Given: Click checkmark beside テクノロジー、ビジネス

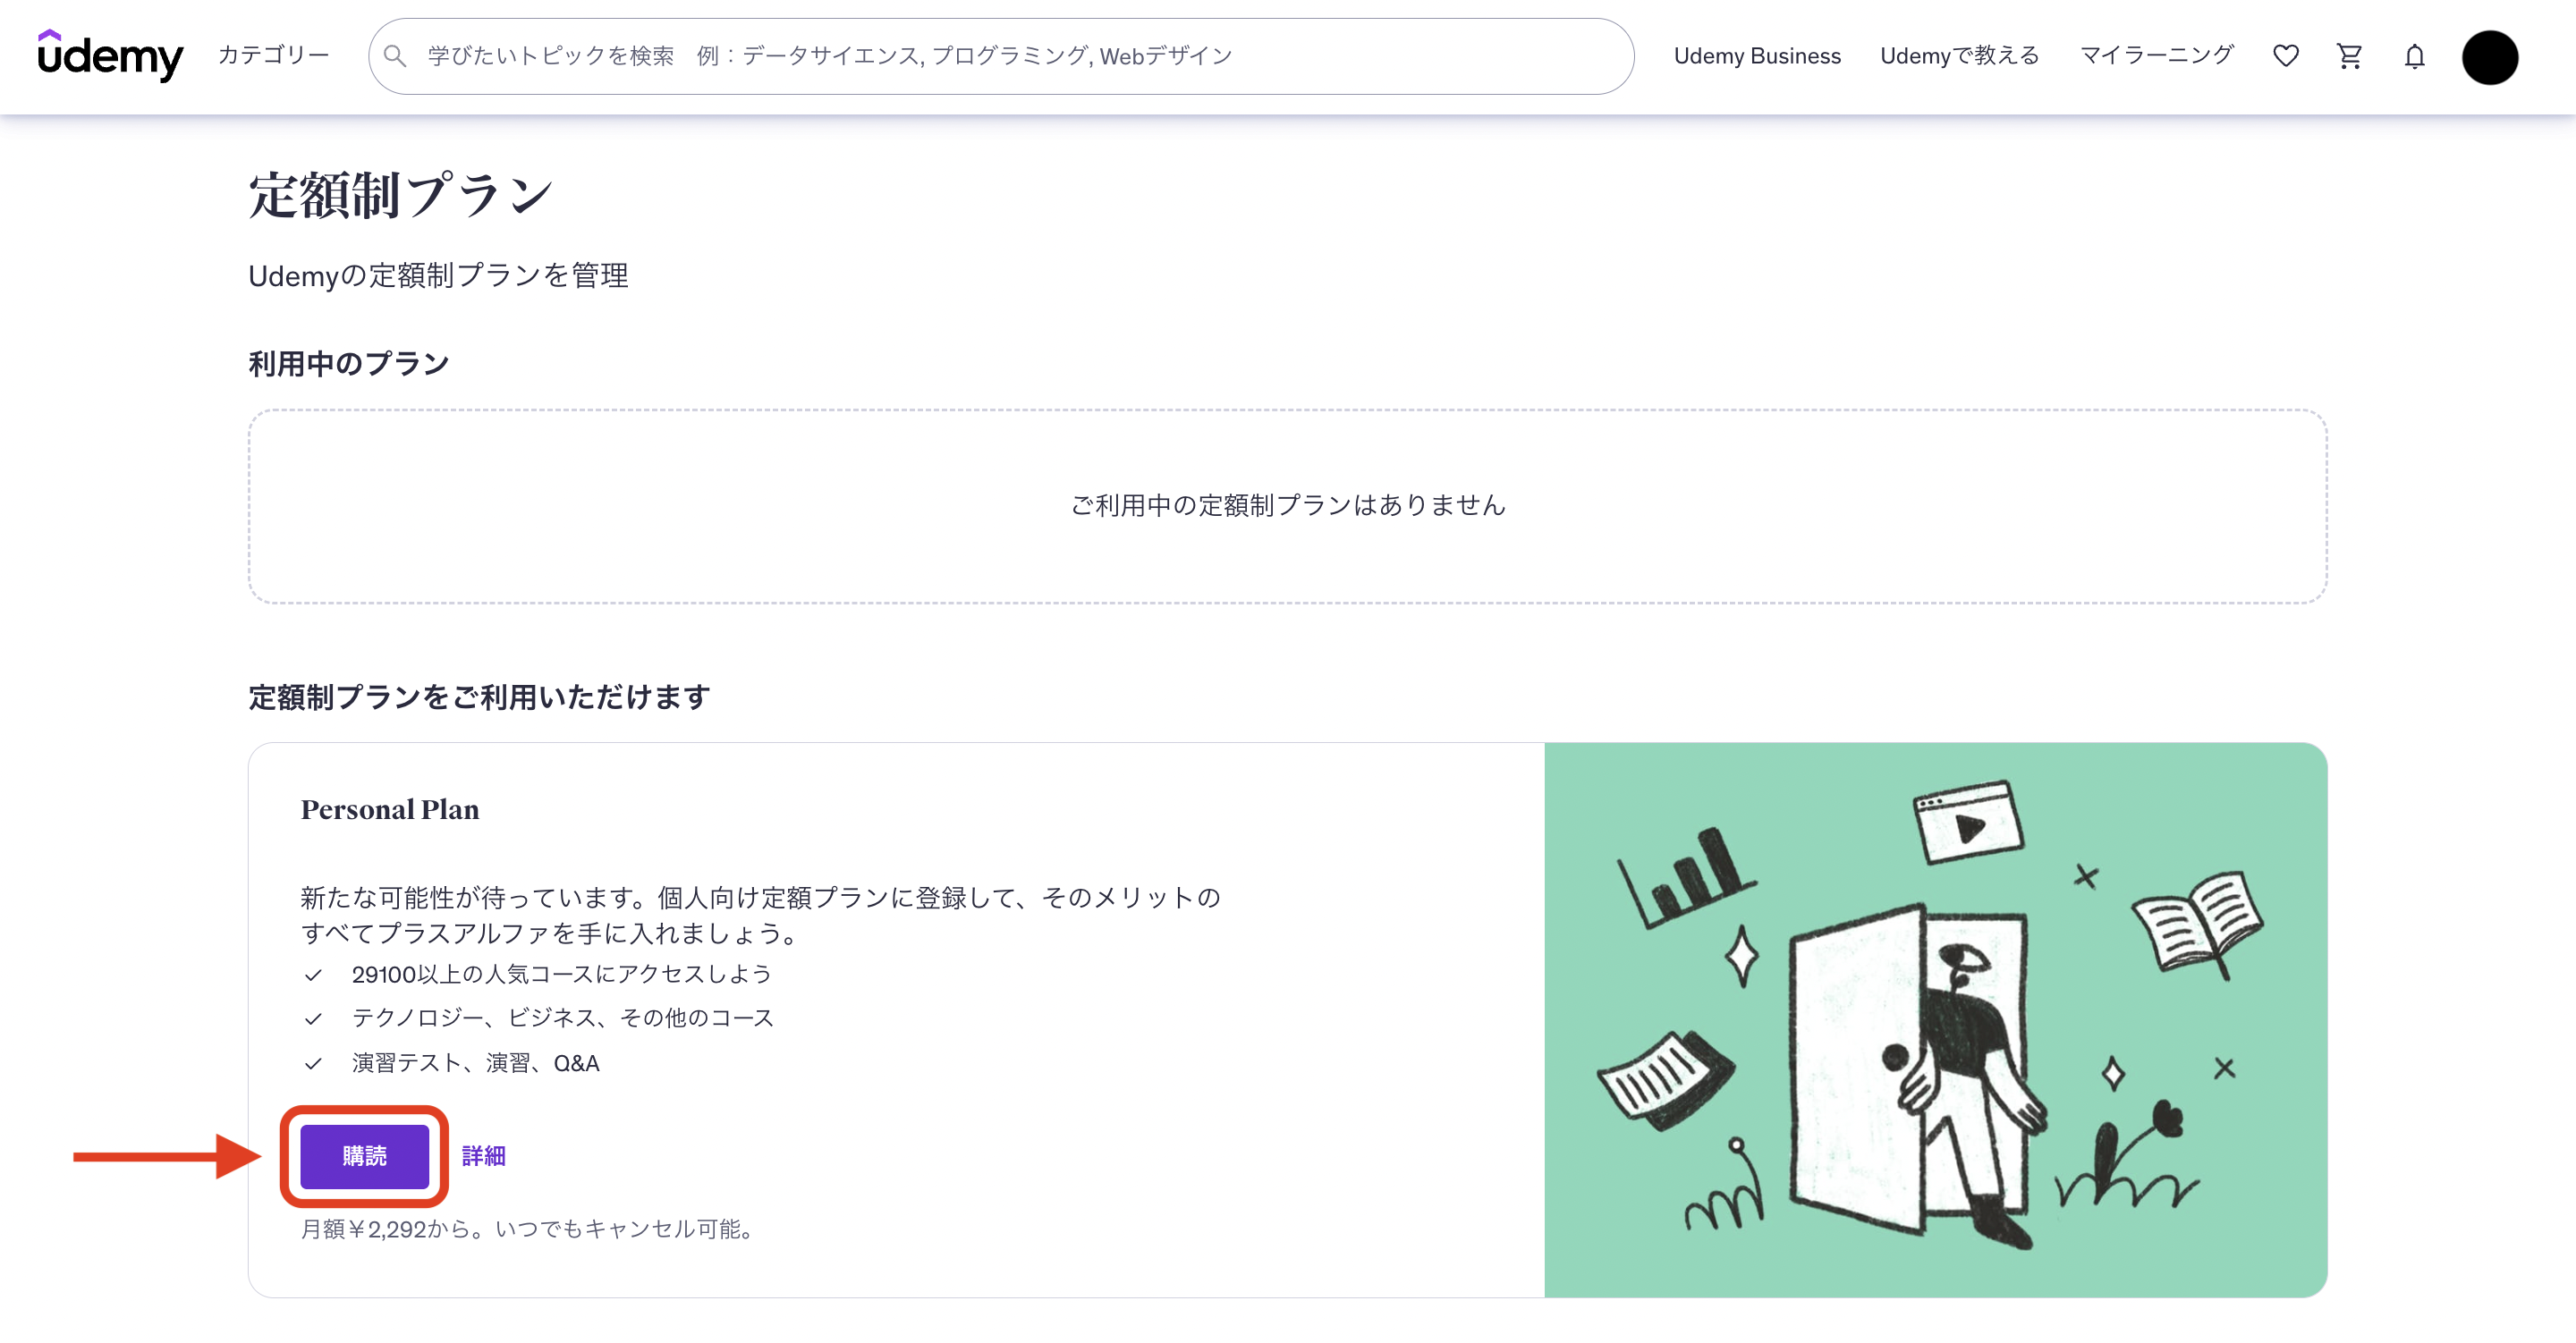Looking at the screenshot, I should (313, 1019).
